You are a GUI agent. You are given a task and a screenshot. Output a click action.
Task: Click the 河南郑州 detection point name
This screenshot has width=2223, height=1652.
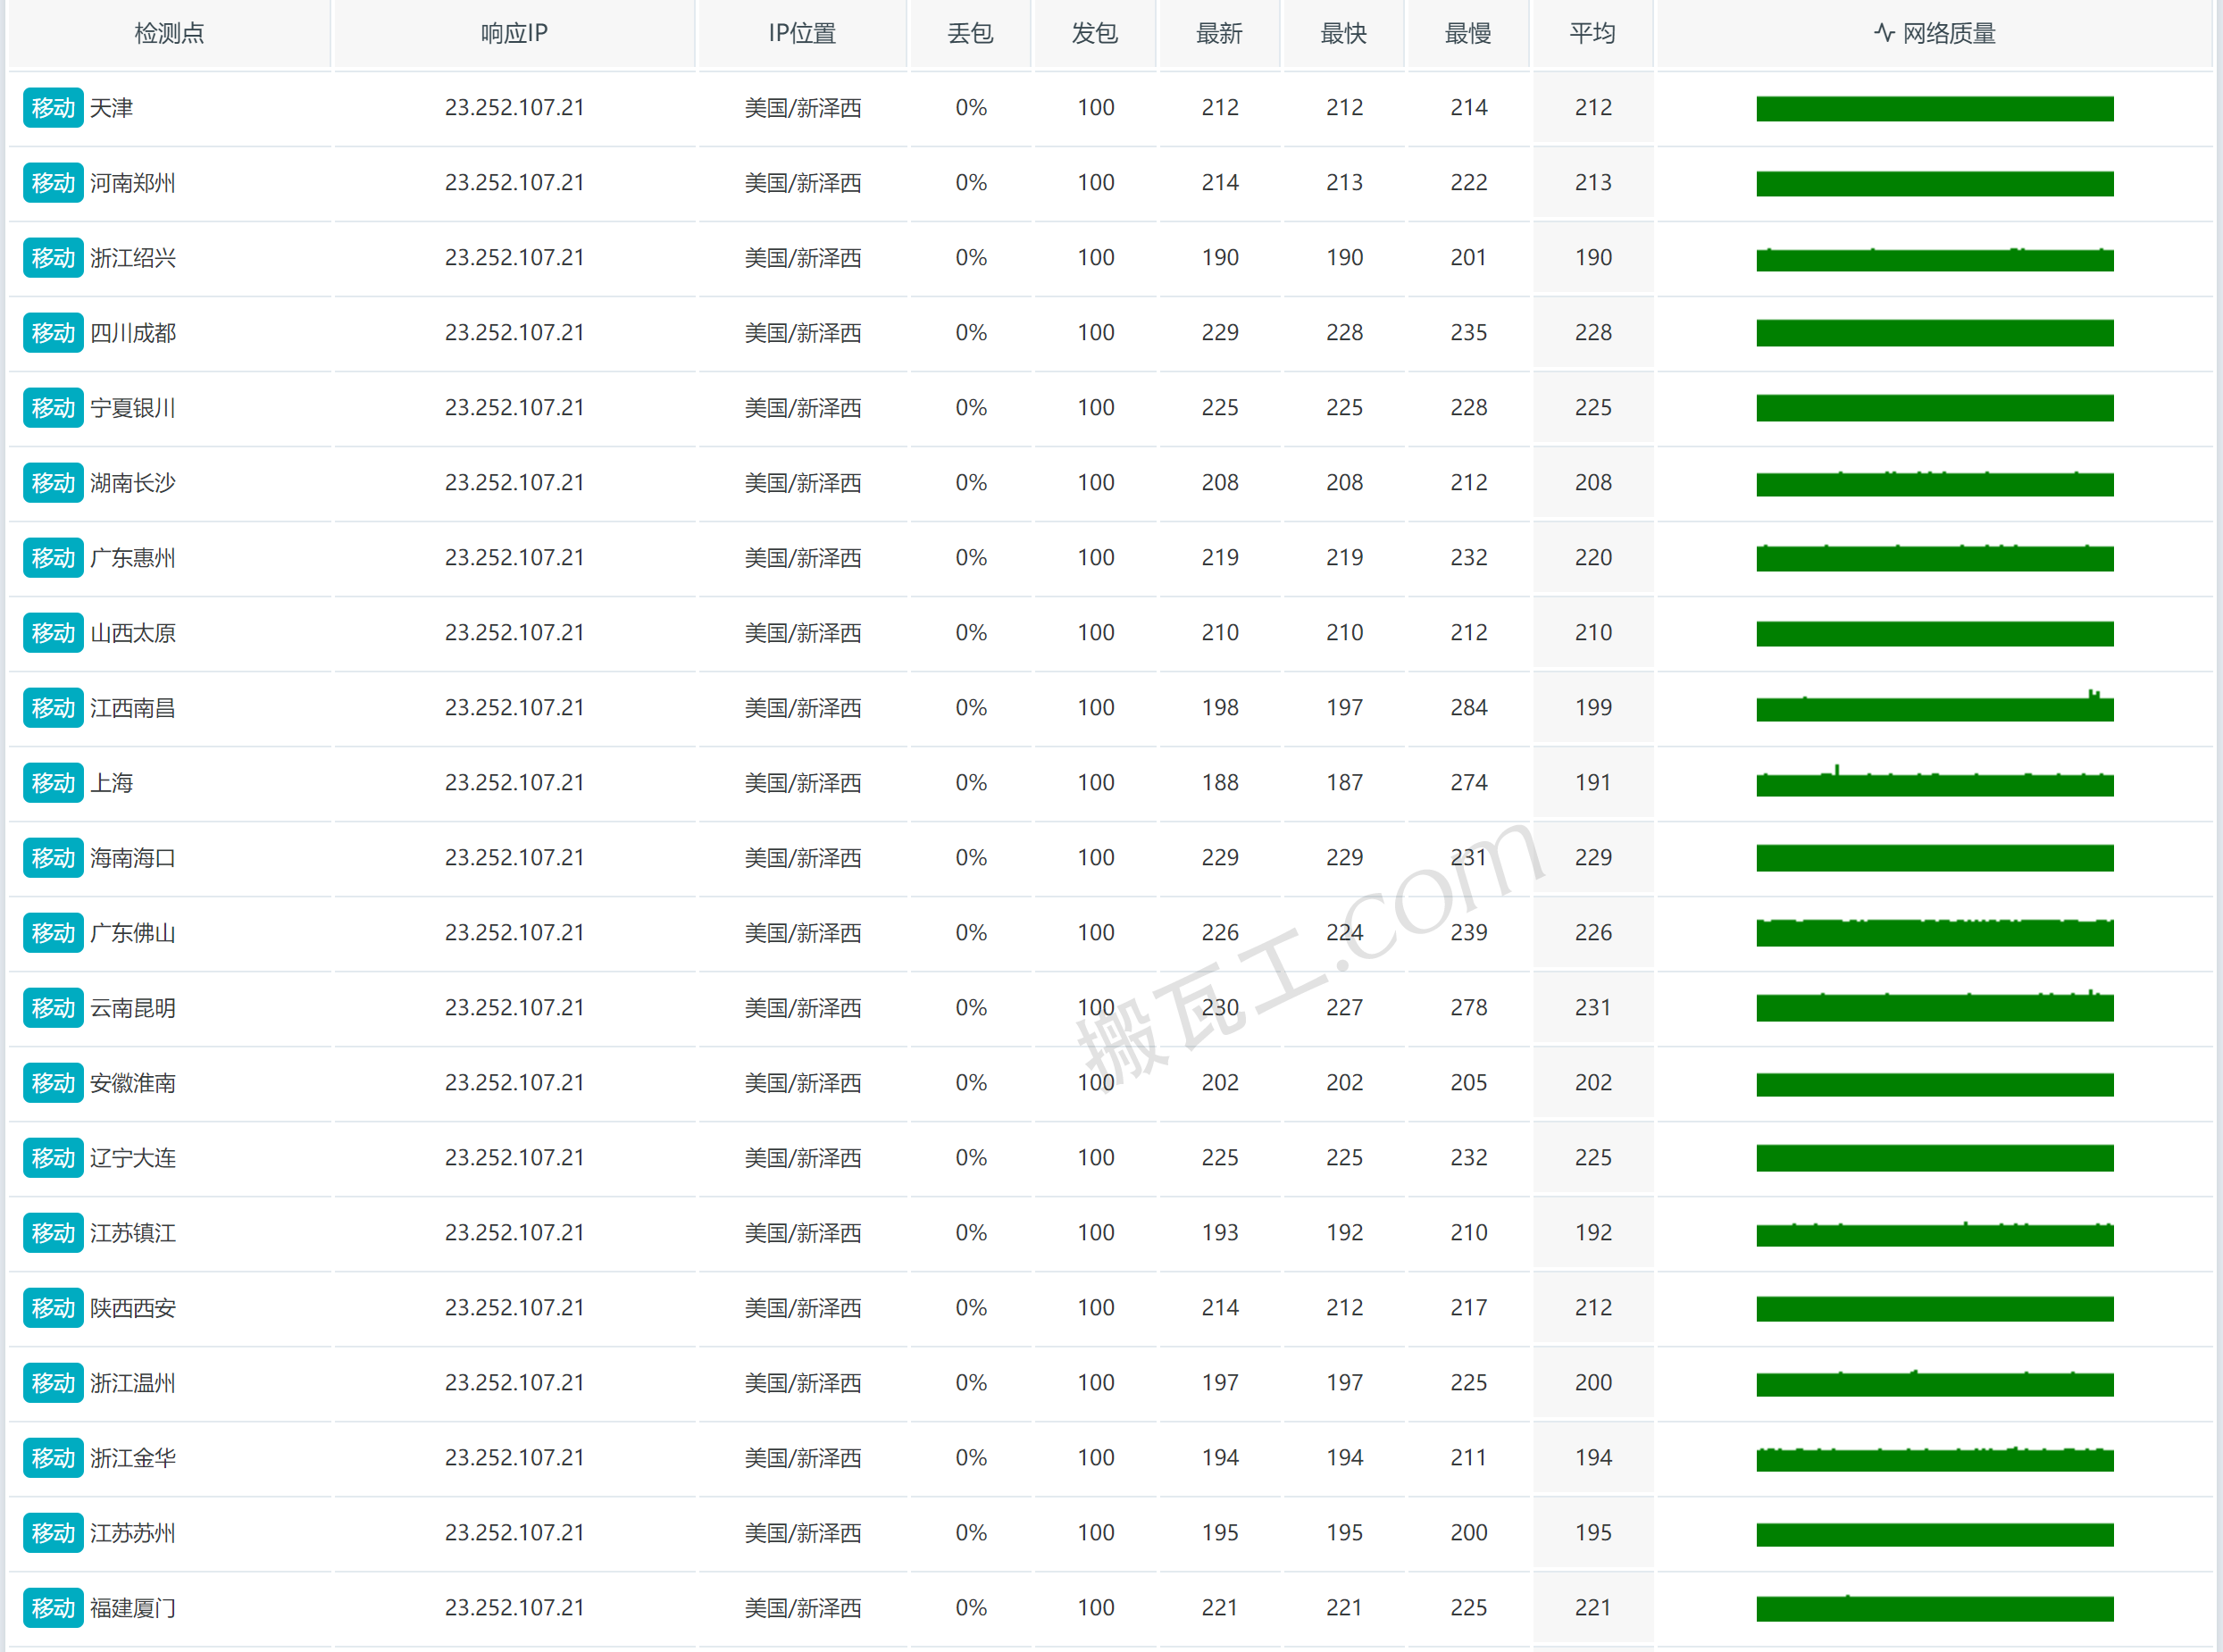pyautogui.click(x=133, y=183)
